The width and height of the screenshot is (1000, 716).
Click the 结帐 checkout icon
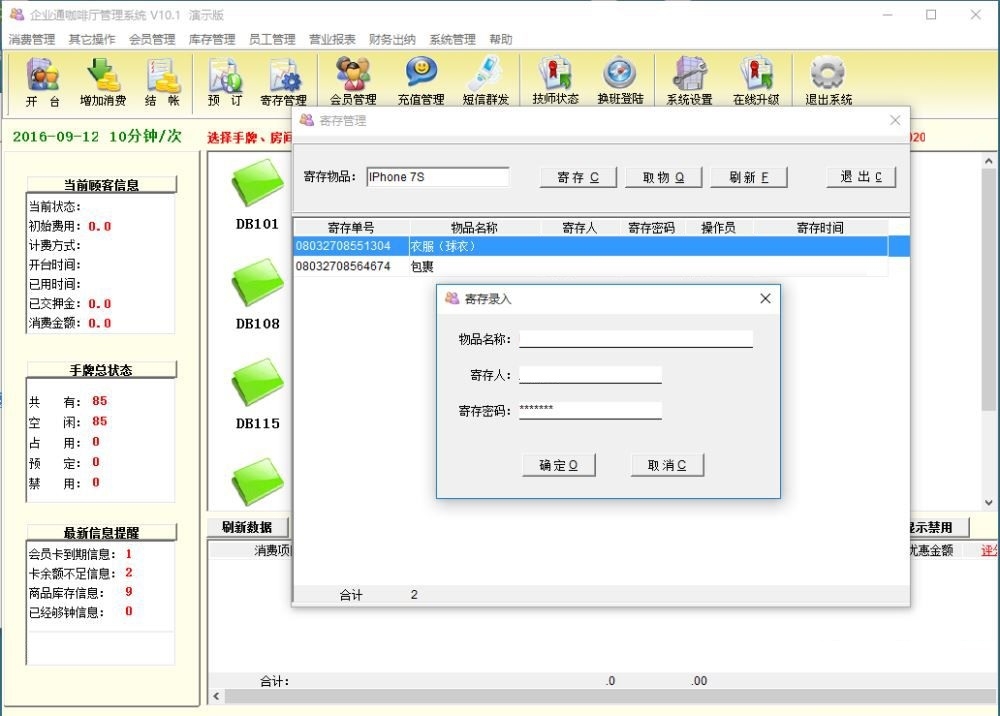click(x=163, y=82)
